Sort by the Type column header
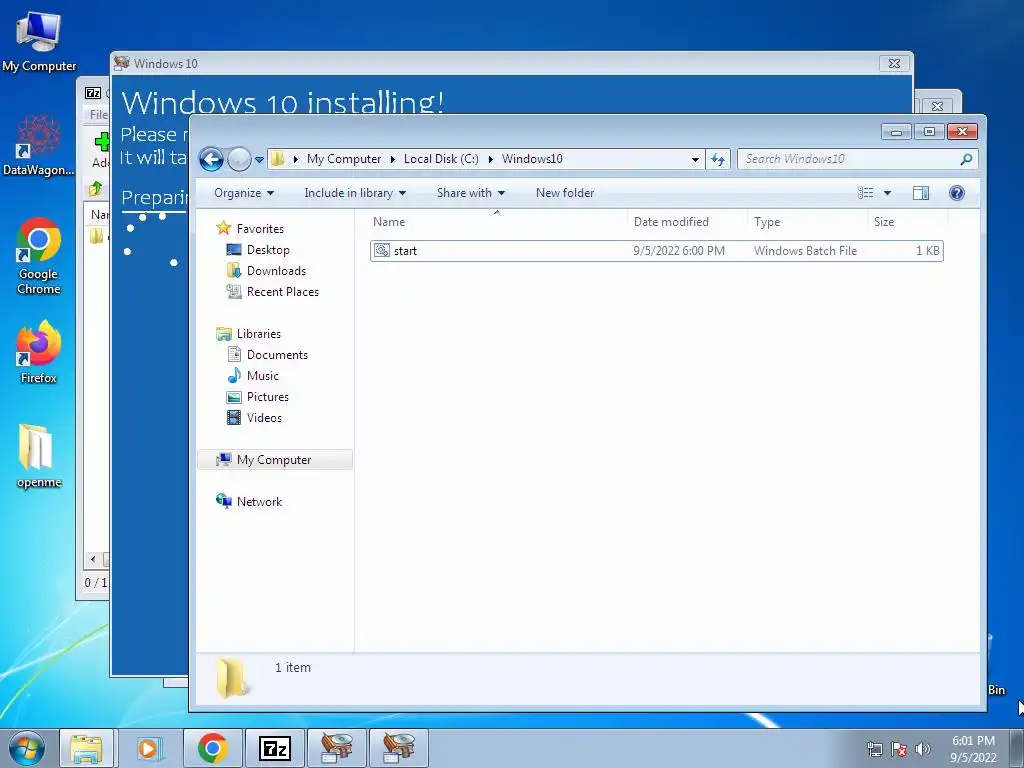This screenshot has width=1024, height=768. pos(807,221)
